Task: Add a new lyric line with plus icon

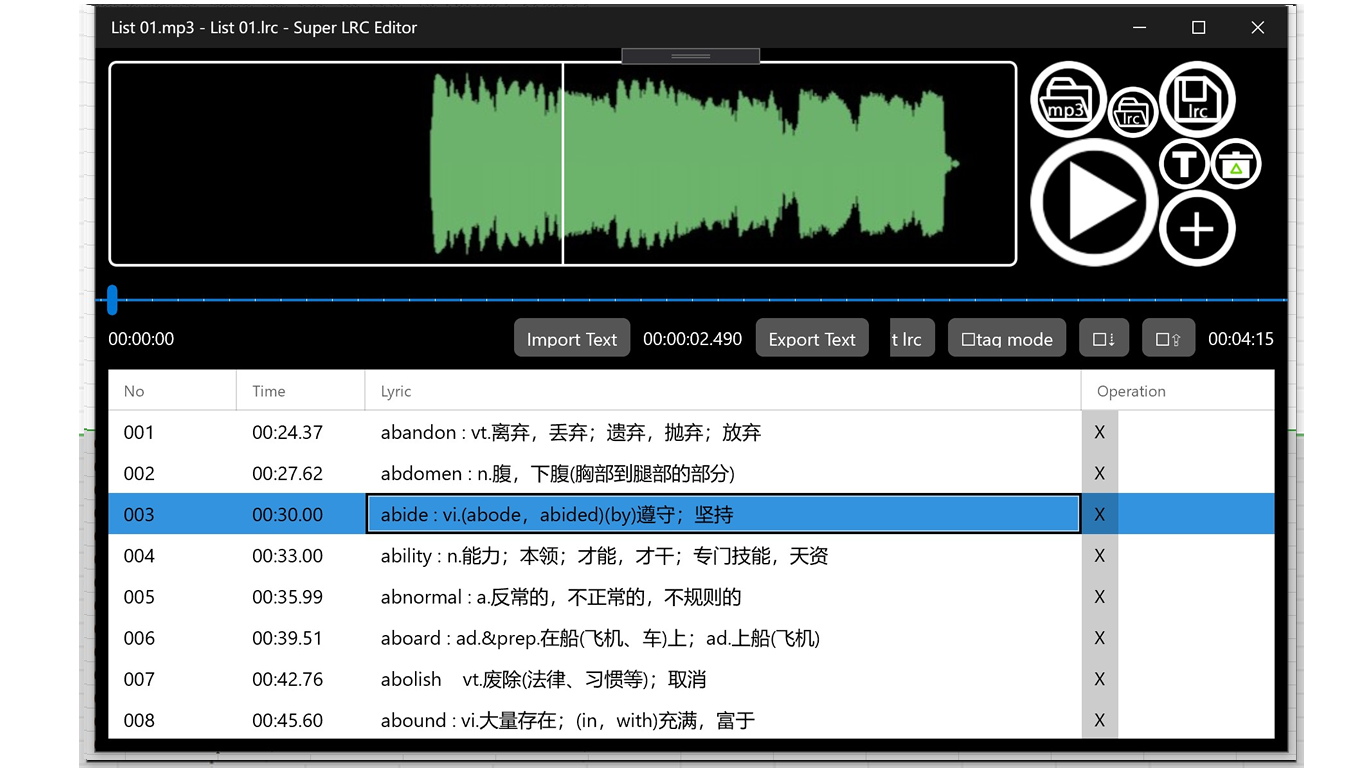Action: [1198, 228]
